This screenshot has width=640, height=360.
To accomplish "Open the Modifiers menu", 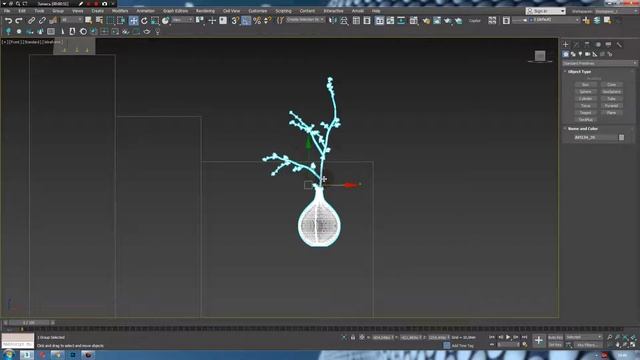I will pyautogui.click(x=120, y=11).
